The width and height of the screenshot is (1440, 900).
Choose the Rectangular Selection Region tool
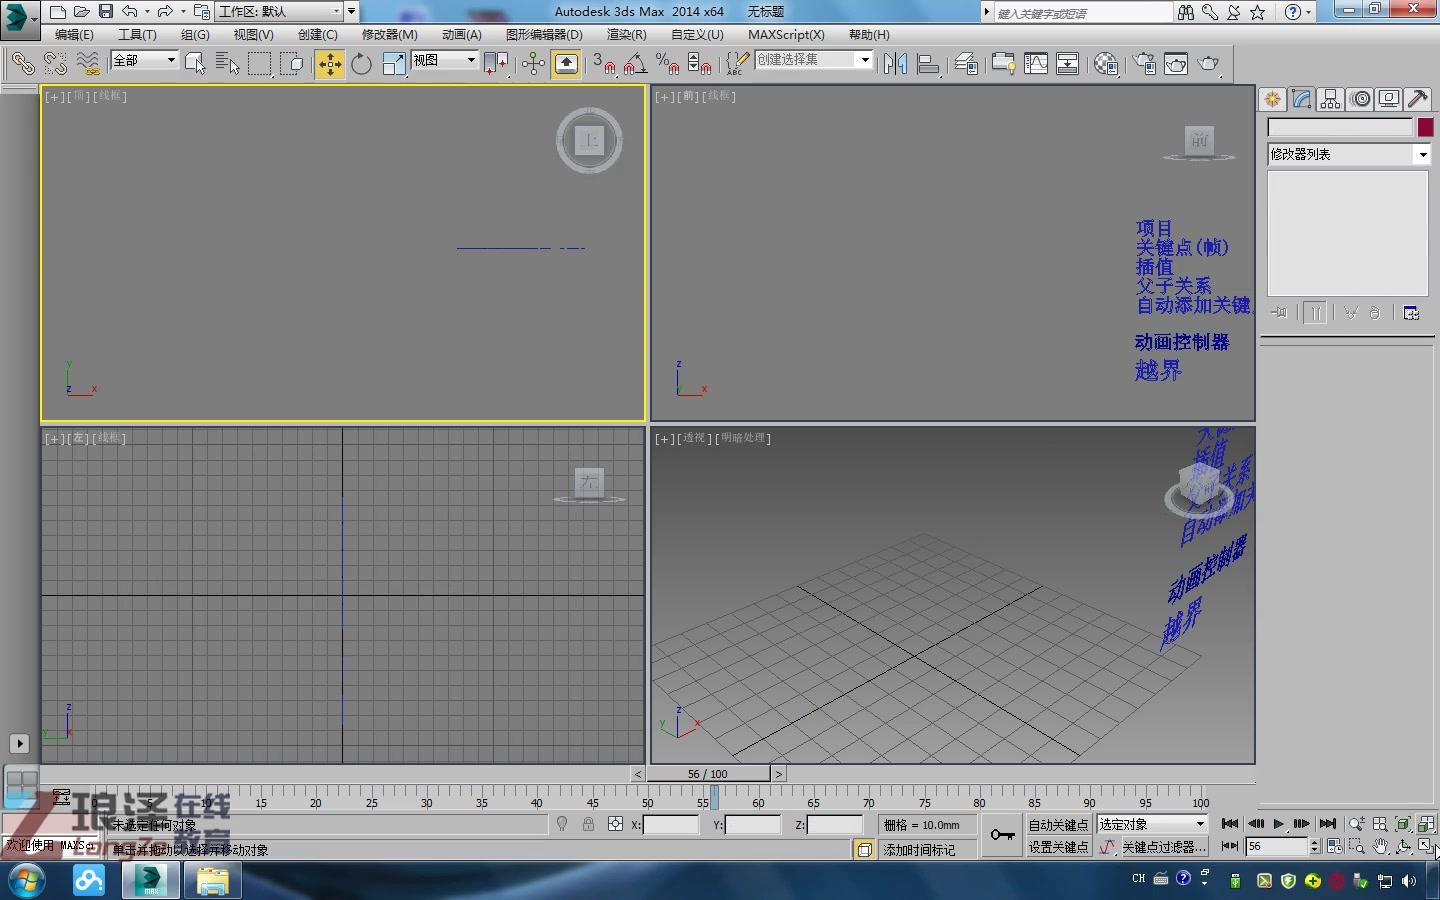coord(260,64)
